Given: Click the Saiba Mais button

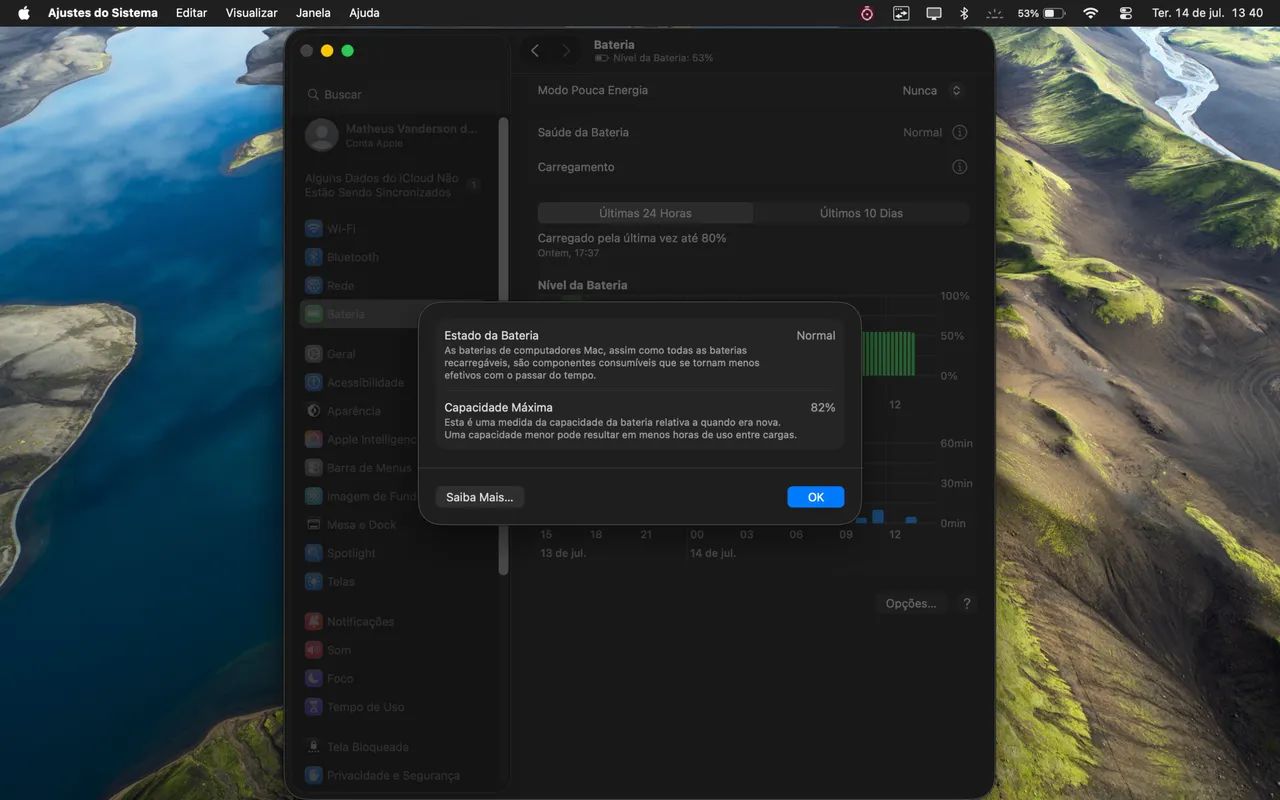Looking at the screenshot, I should [x=480, y=497].
